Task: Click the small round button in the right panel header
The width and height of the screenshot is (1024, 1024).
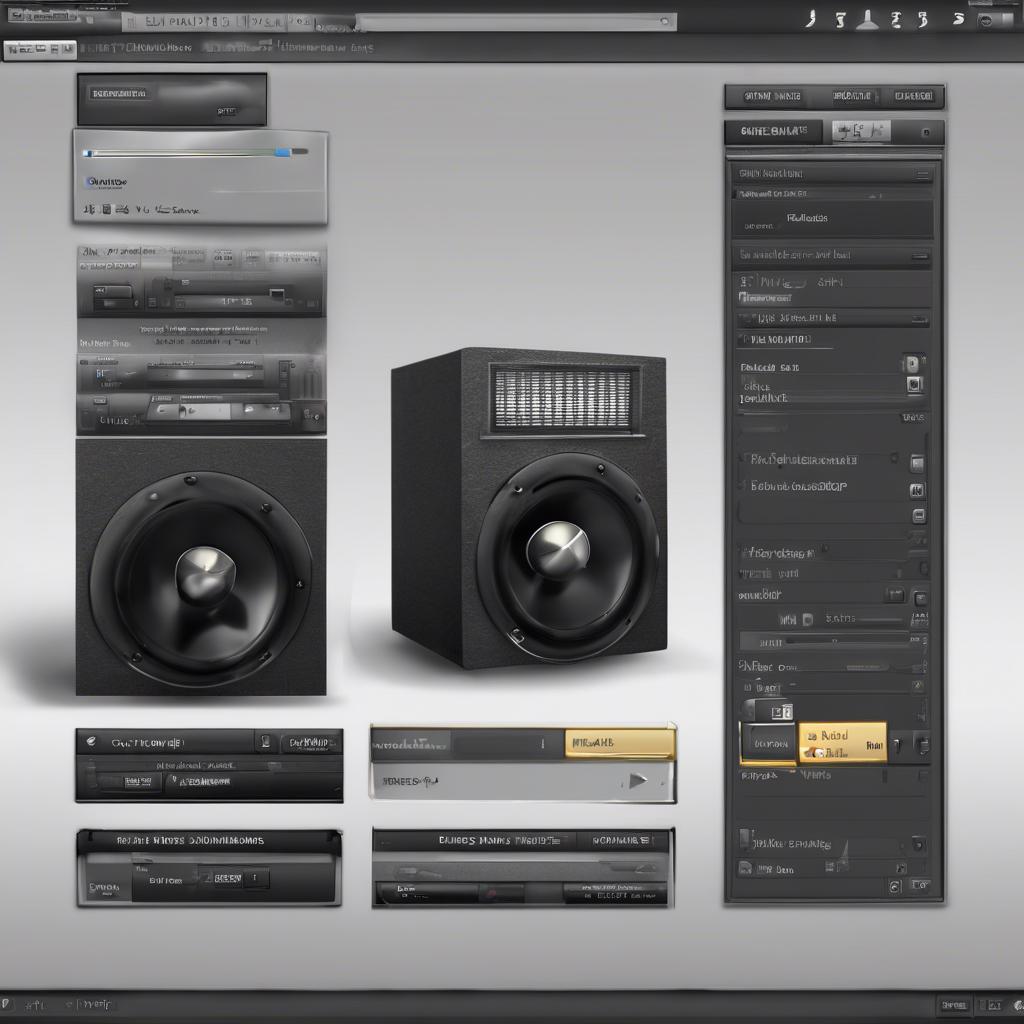Action: point(925,133)
